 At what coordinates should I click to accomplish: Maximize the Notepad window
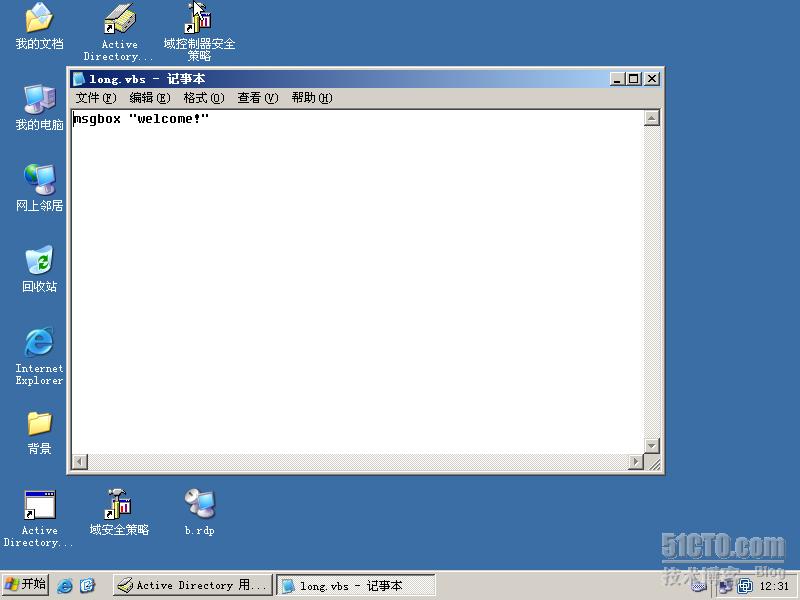(x=634, y=79)
